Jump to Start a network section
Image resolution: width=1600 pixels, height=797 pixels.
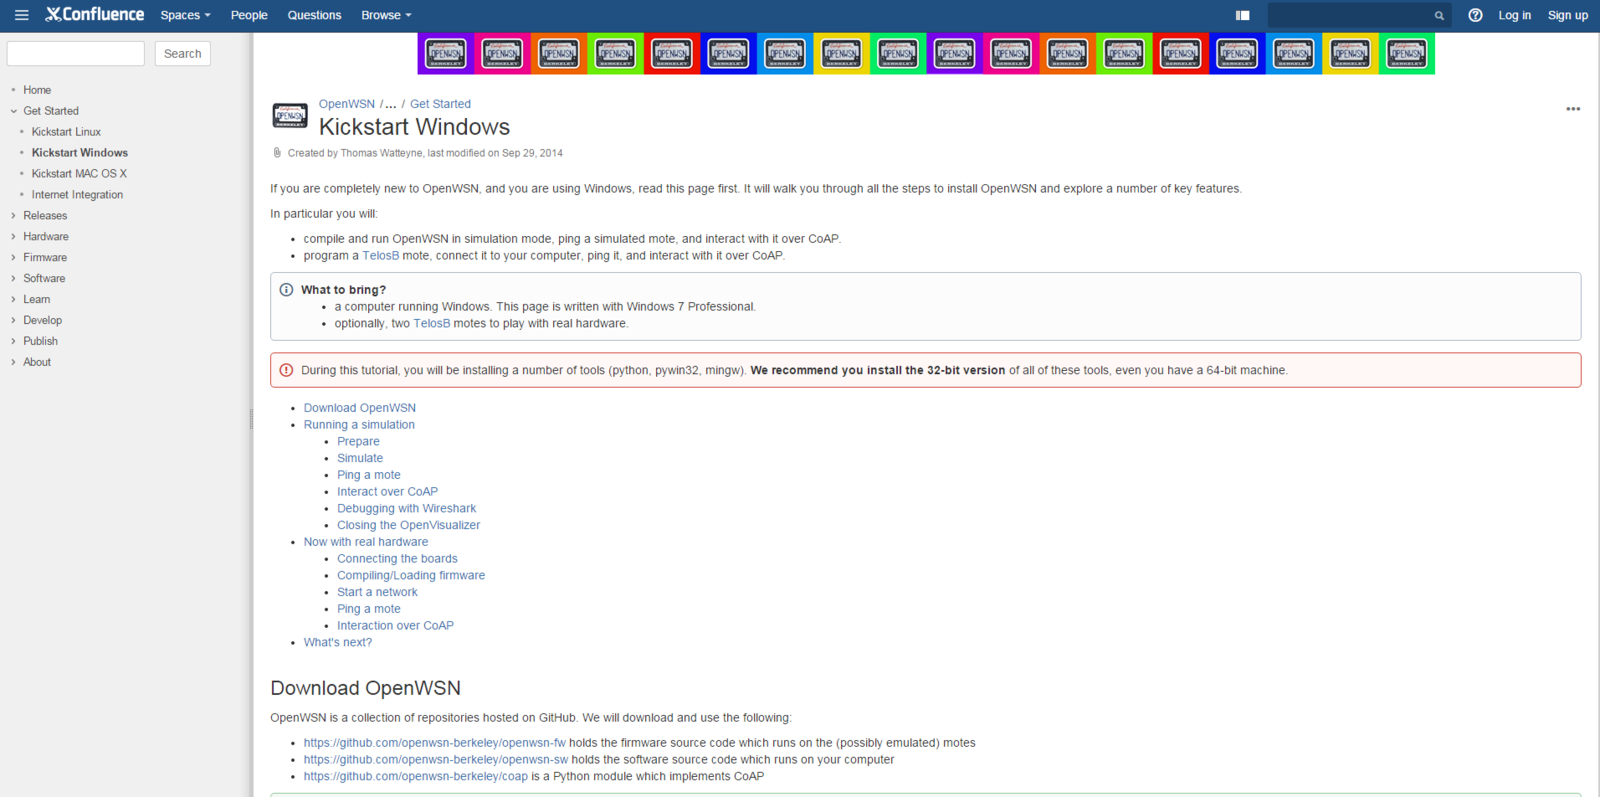(377, 593)
